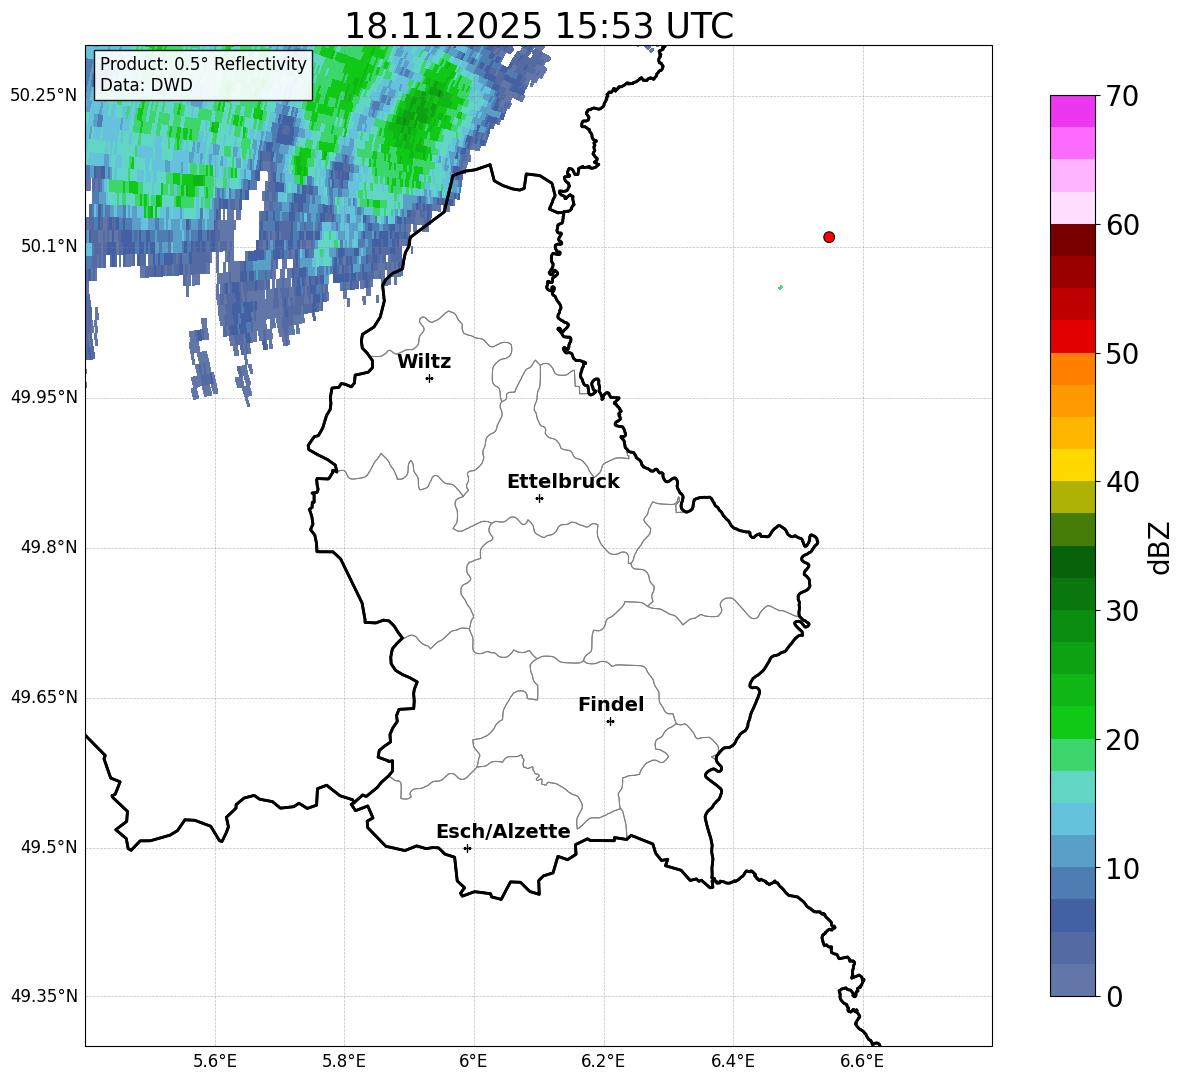The height and width of the screenshot is (1081, 1184).
Task: Click the Ettelbruck city label
Action: click(563, 482)
